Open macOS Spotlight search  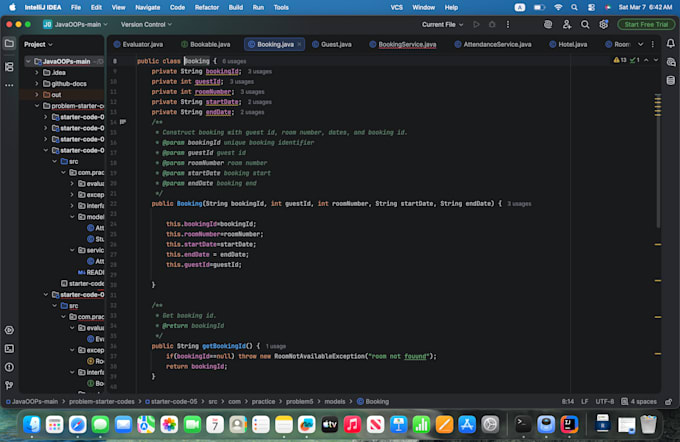tap(574, 7)
